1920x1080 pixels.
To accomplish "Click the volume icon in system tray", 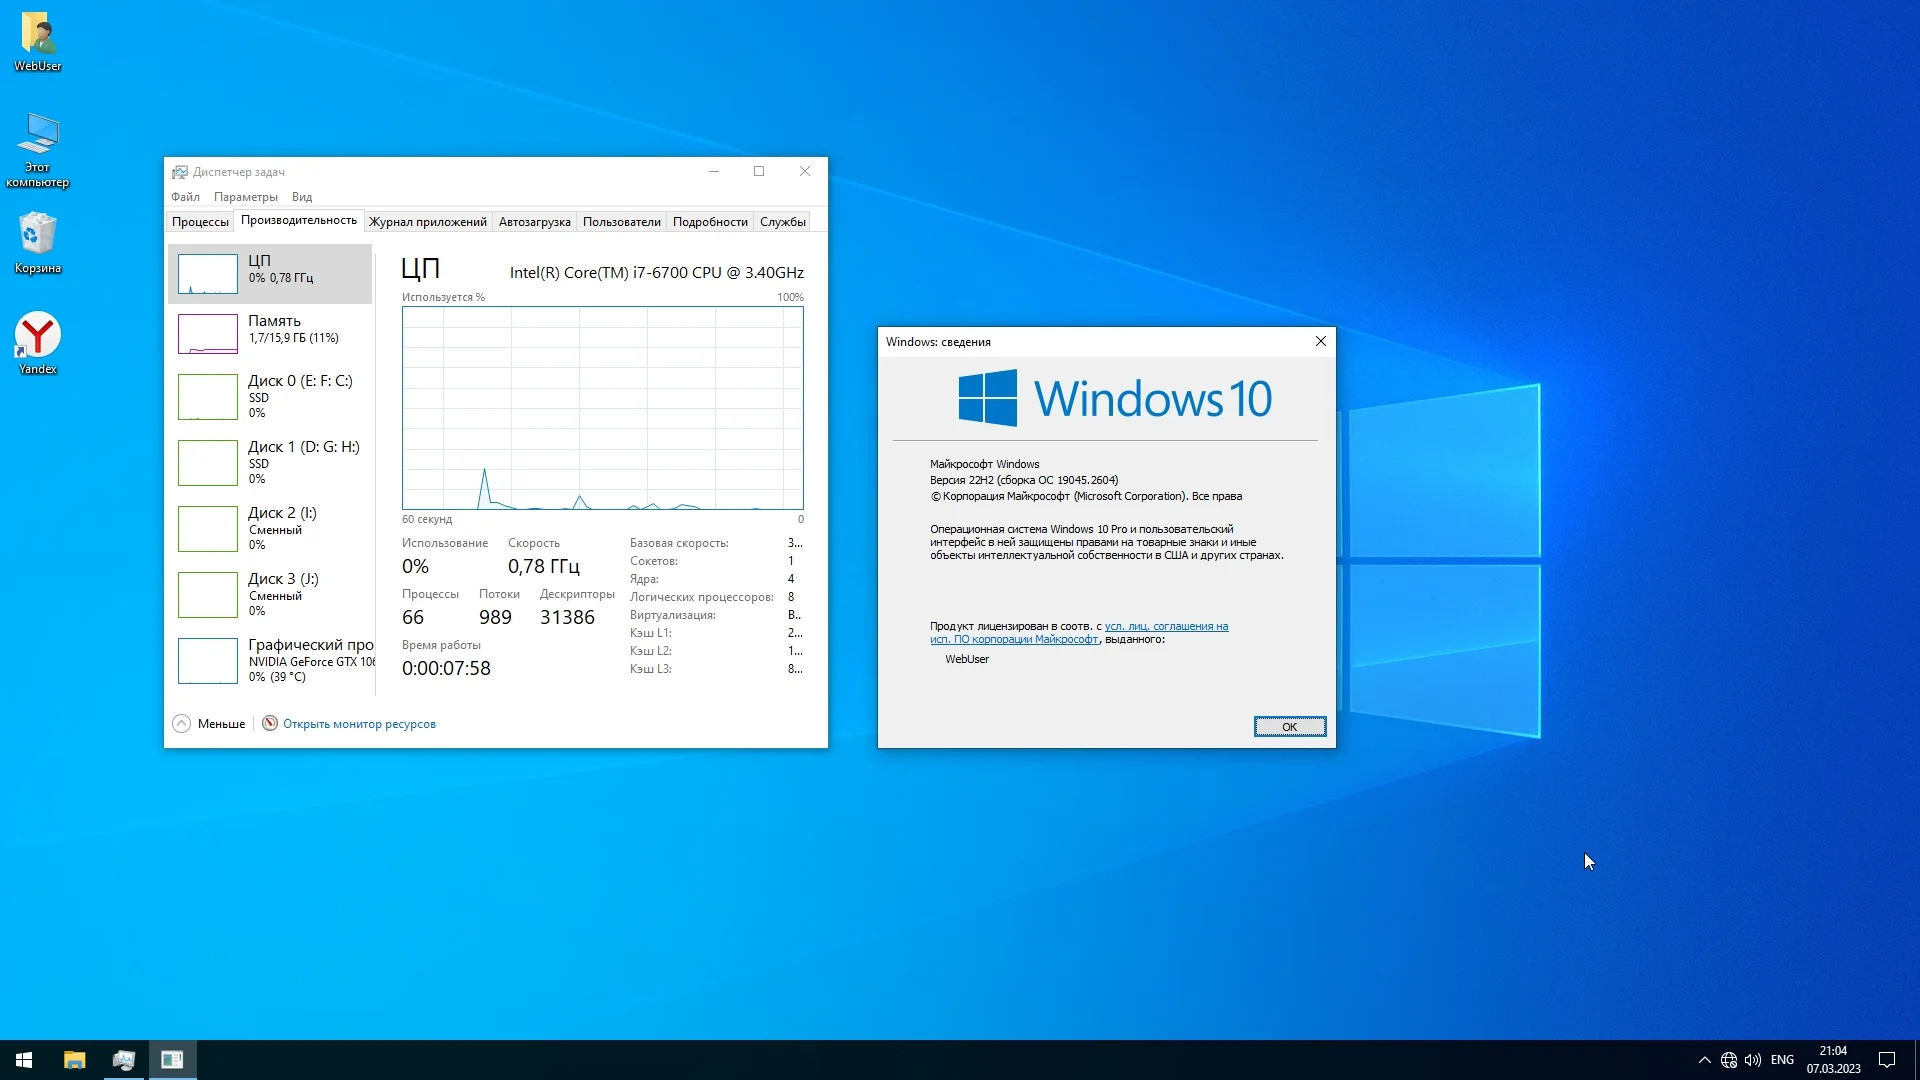I will pos(1753,1060).
